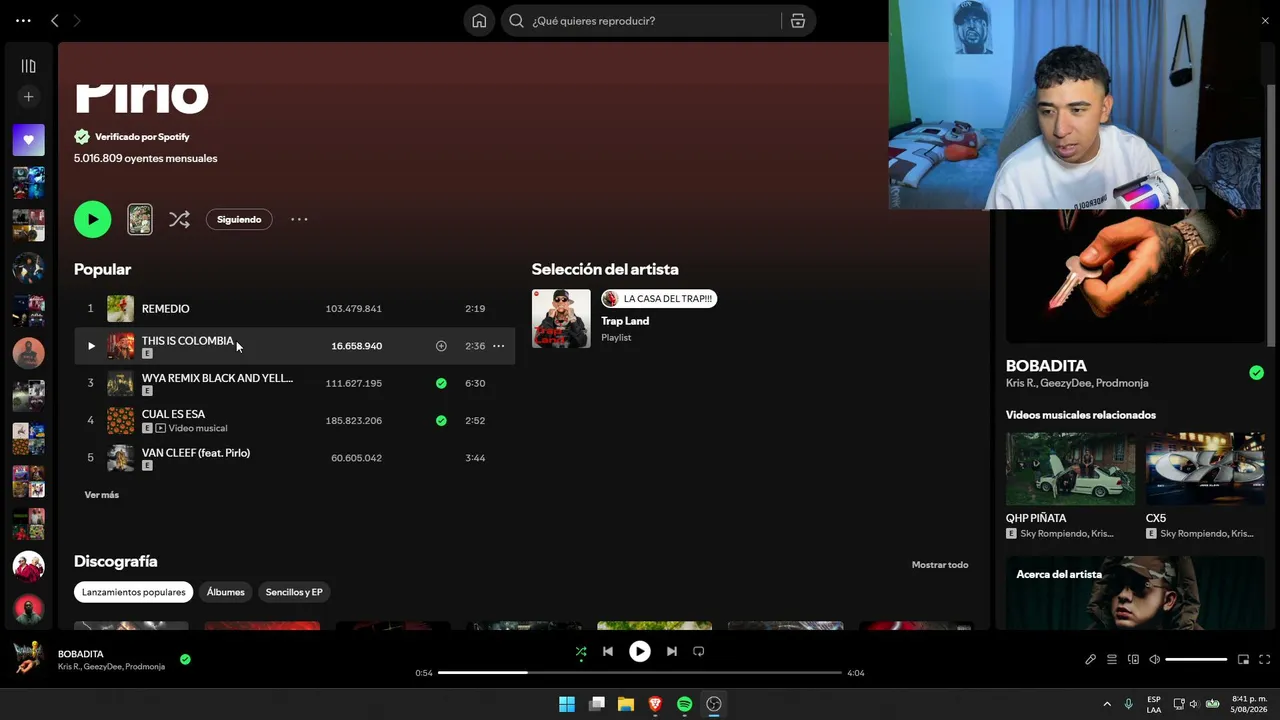Skip to next track

point(672,652)
